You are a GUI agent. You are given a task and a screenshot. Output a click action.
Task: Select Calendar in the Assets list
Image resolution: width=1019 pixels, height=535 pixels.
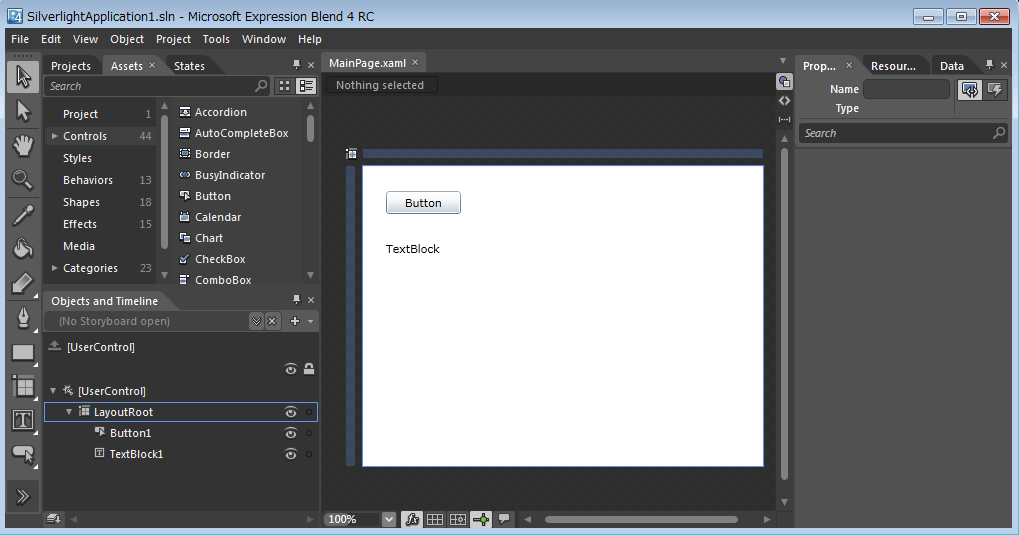click(218, 217)
